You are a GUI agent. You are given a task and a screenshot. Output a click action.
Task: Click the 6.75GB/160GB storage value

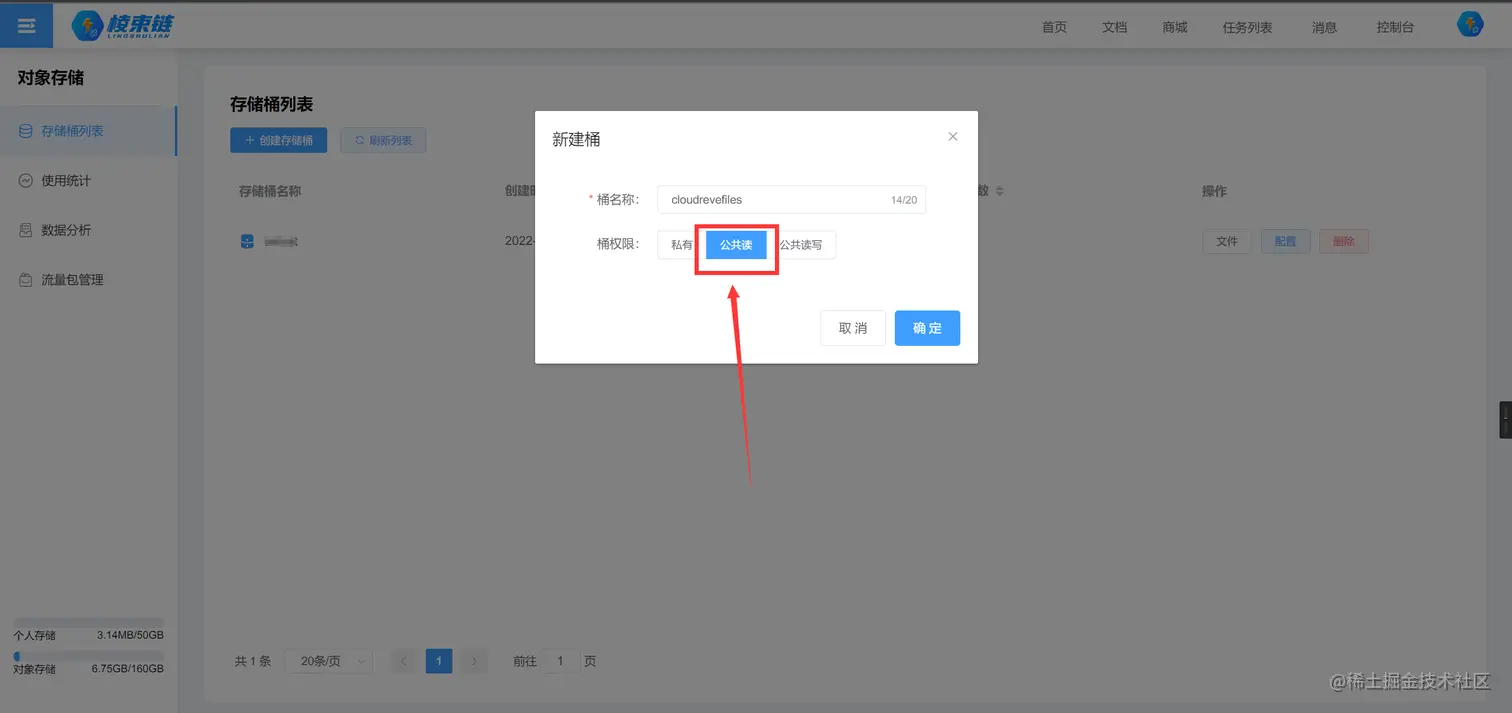click(x=128, y=669)
